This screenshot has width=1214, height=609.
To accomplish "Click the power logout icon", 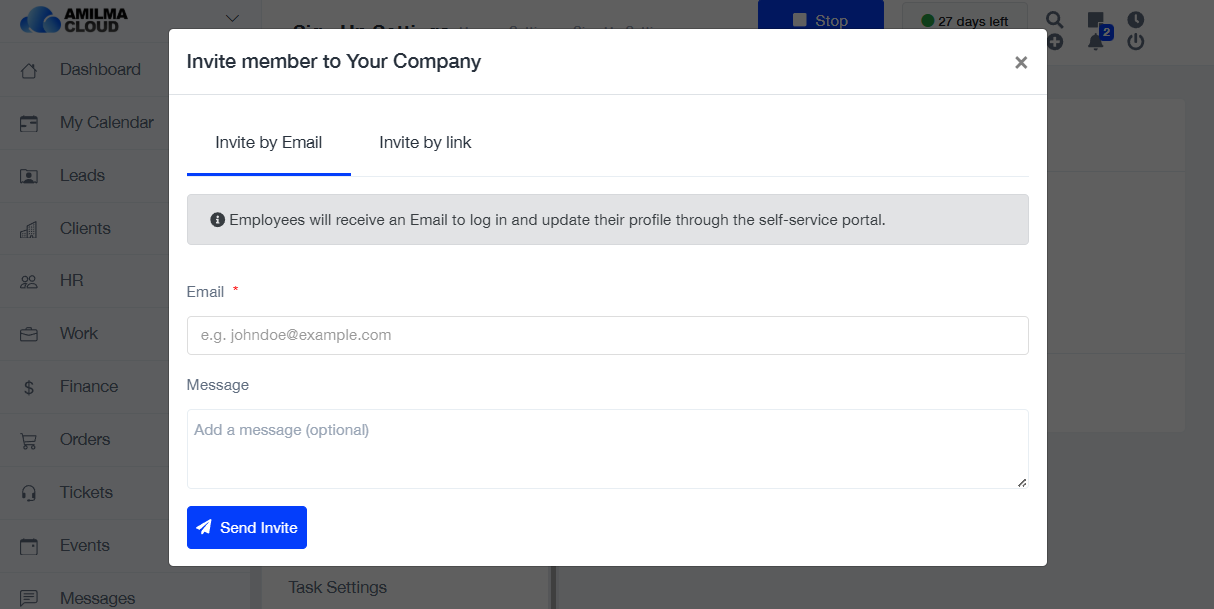I will (x=1135, y=42).
